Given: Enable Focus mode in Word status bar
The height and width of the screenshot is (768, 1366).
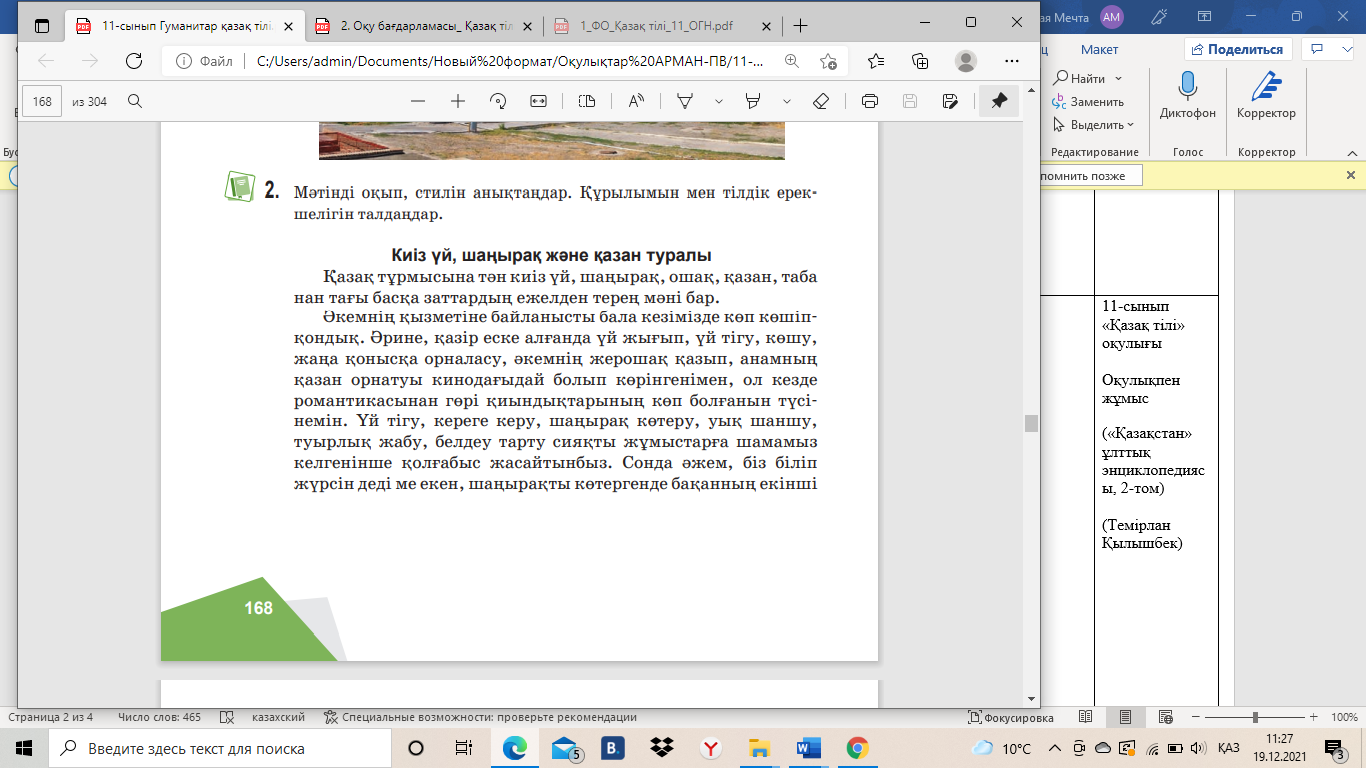Looking at the screenshot, I should 1011,717.
